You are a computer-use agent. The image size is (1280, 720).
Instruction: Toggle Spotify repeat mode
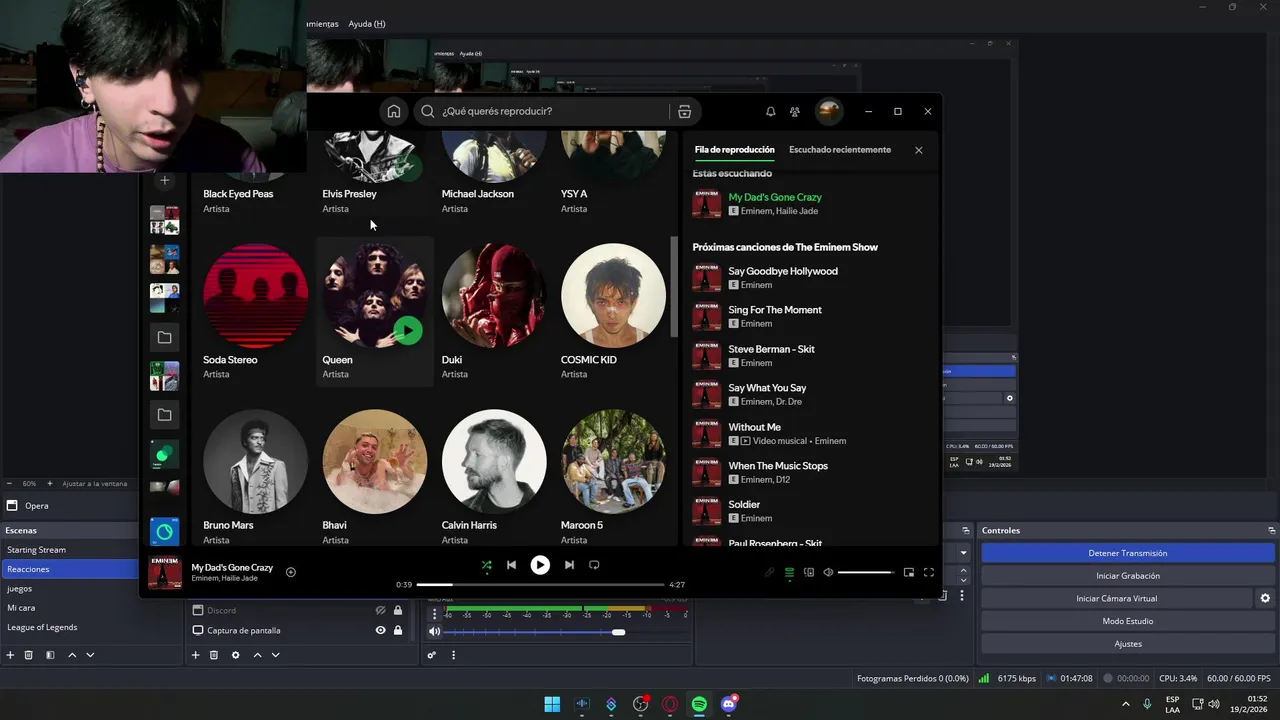pos(594,565)
